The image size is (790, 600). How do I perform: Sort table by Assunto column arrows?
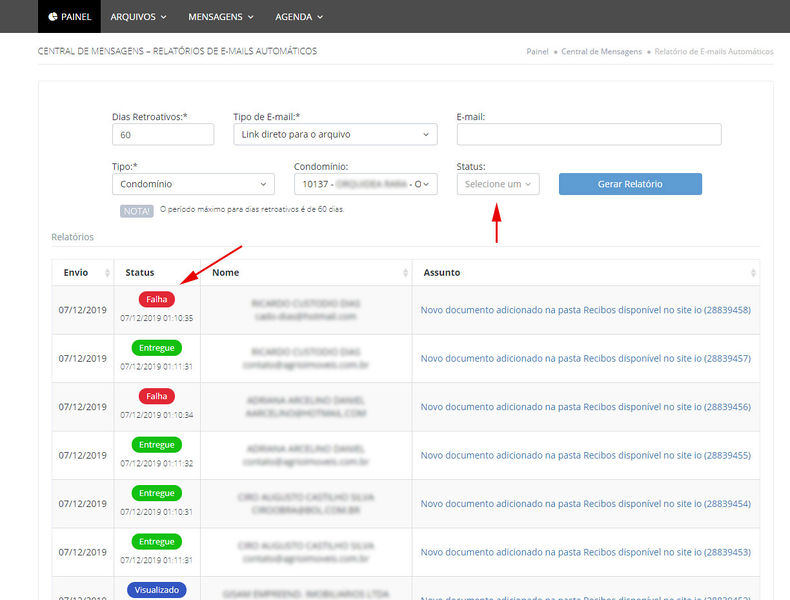752,273
